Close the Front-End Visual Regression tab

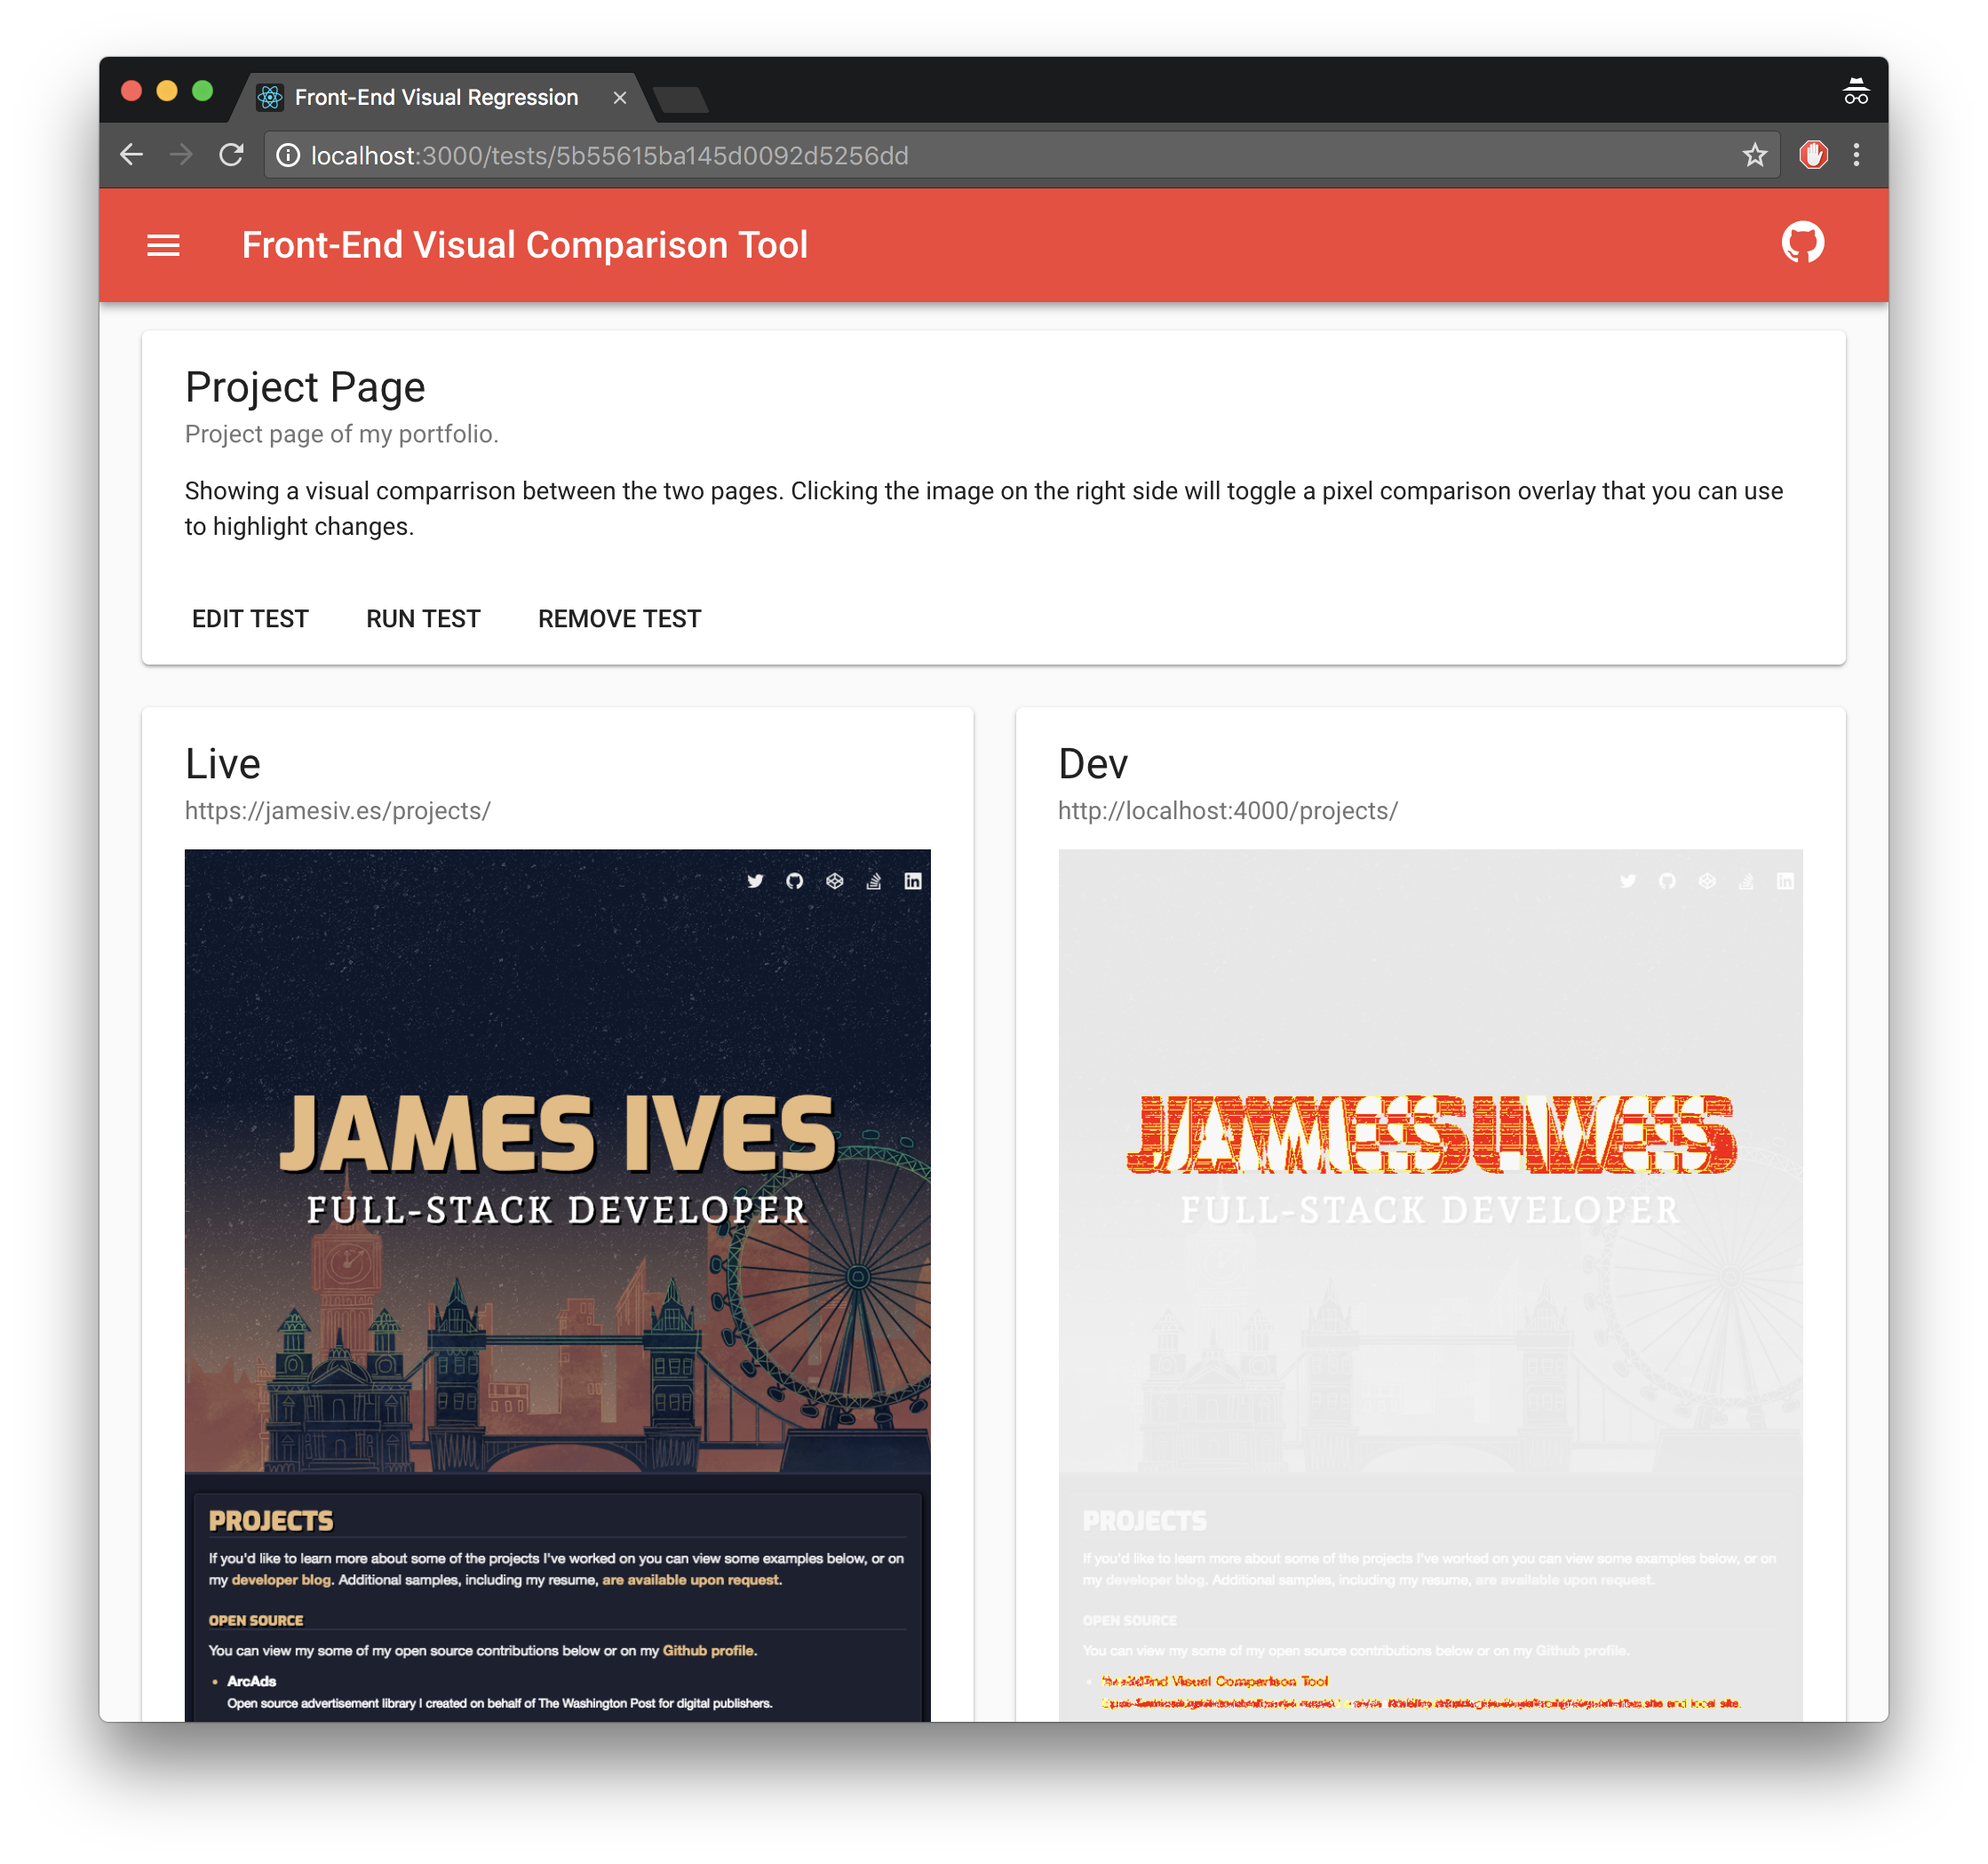click(x=620, y=97)
